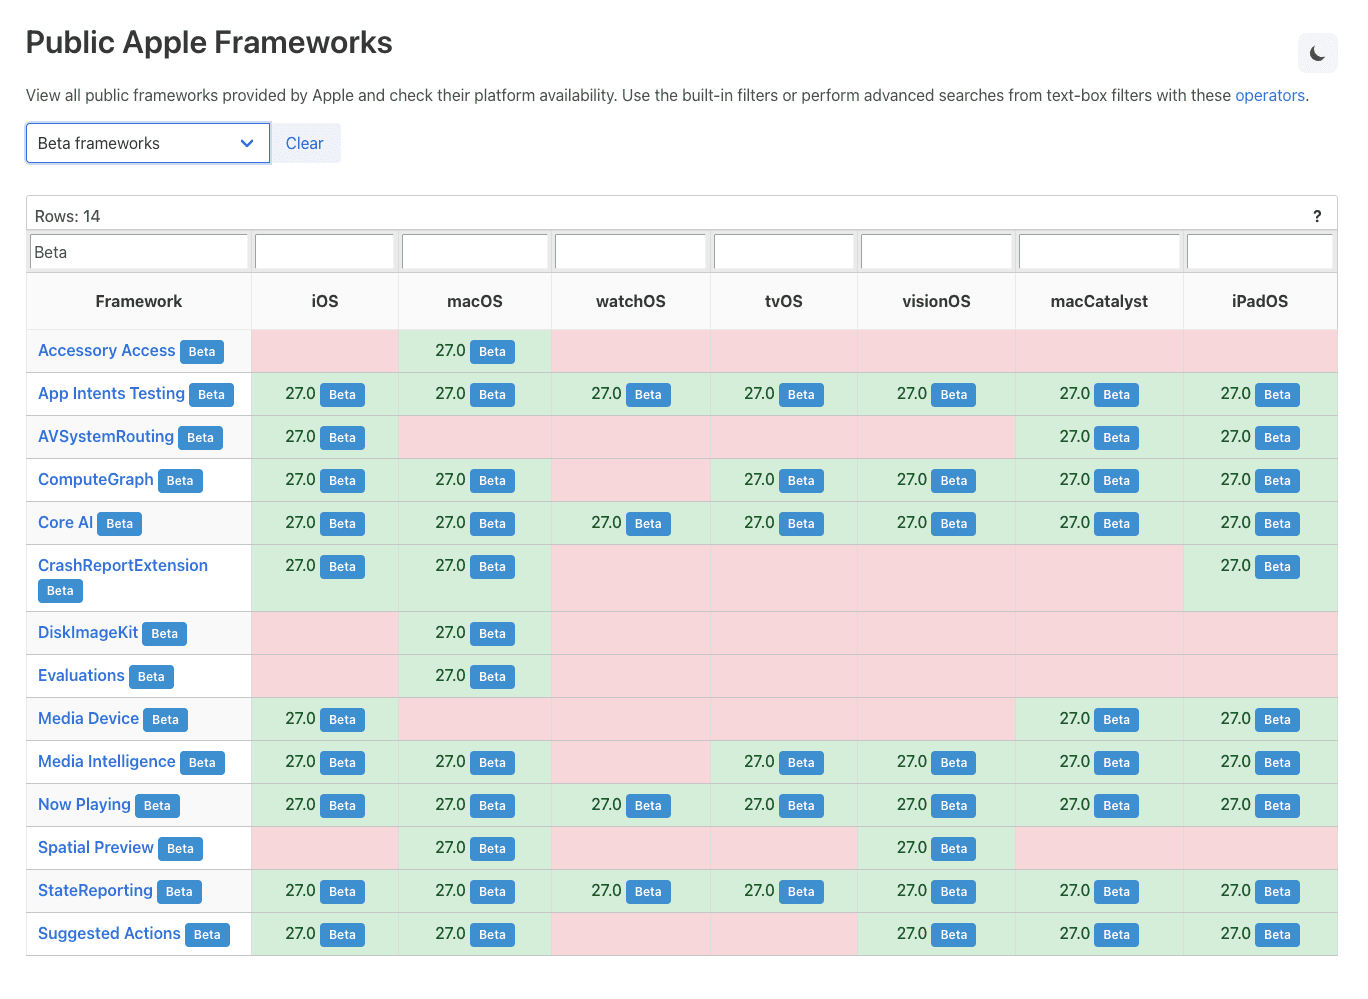Toggle dark mode moon icon
1368x999 pixels.
(x=1317, y=53)
